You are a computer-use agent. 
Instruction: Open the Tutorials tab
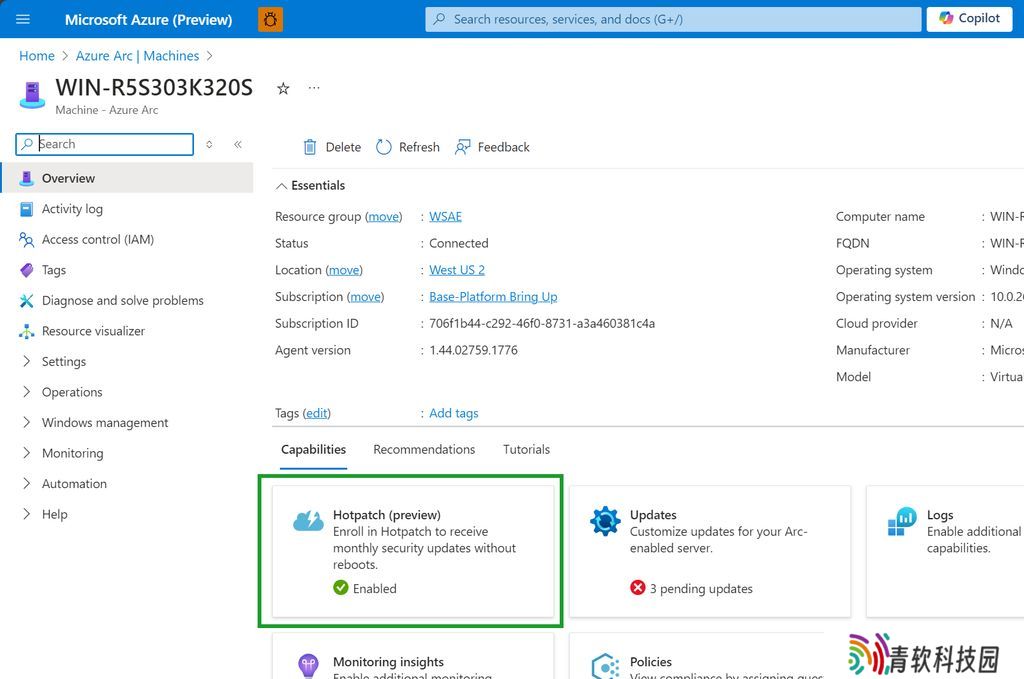coord(526,449)
